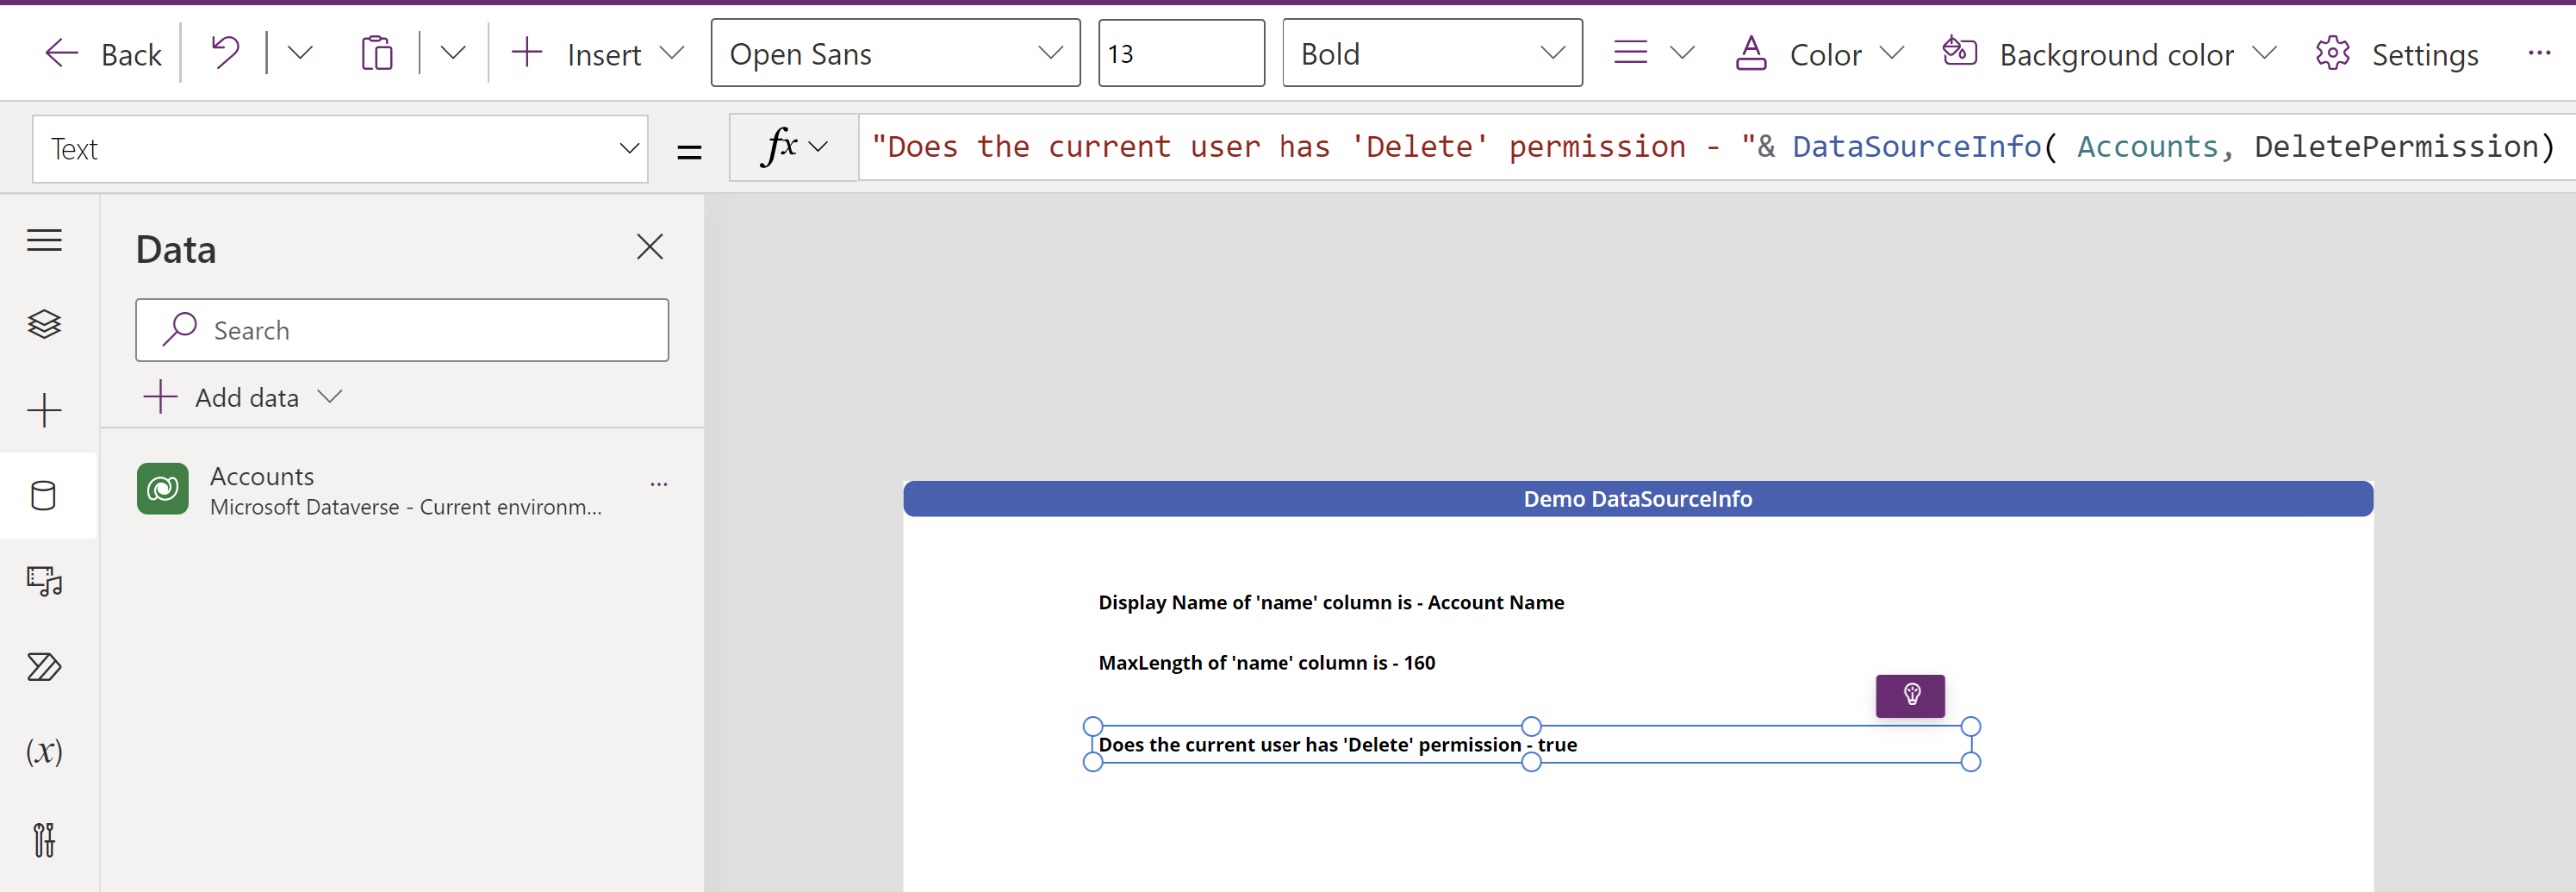Expand the Add data menu

click(x=244, y=397)
